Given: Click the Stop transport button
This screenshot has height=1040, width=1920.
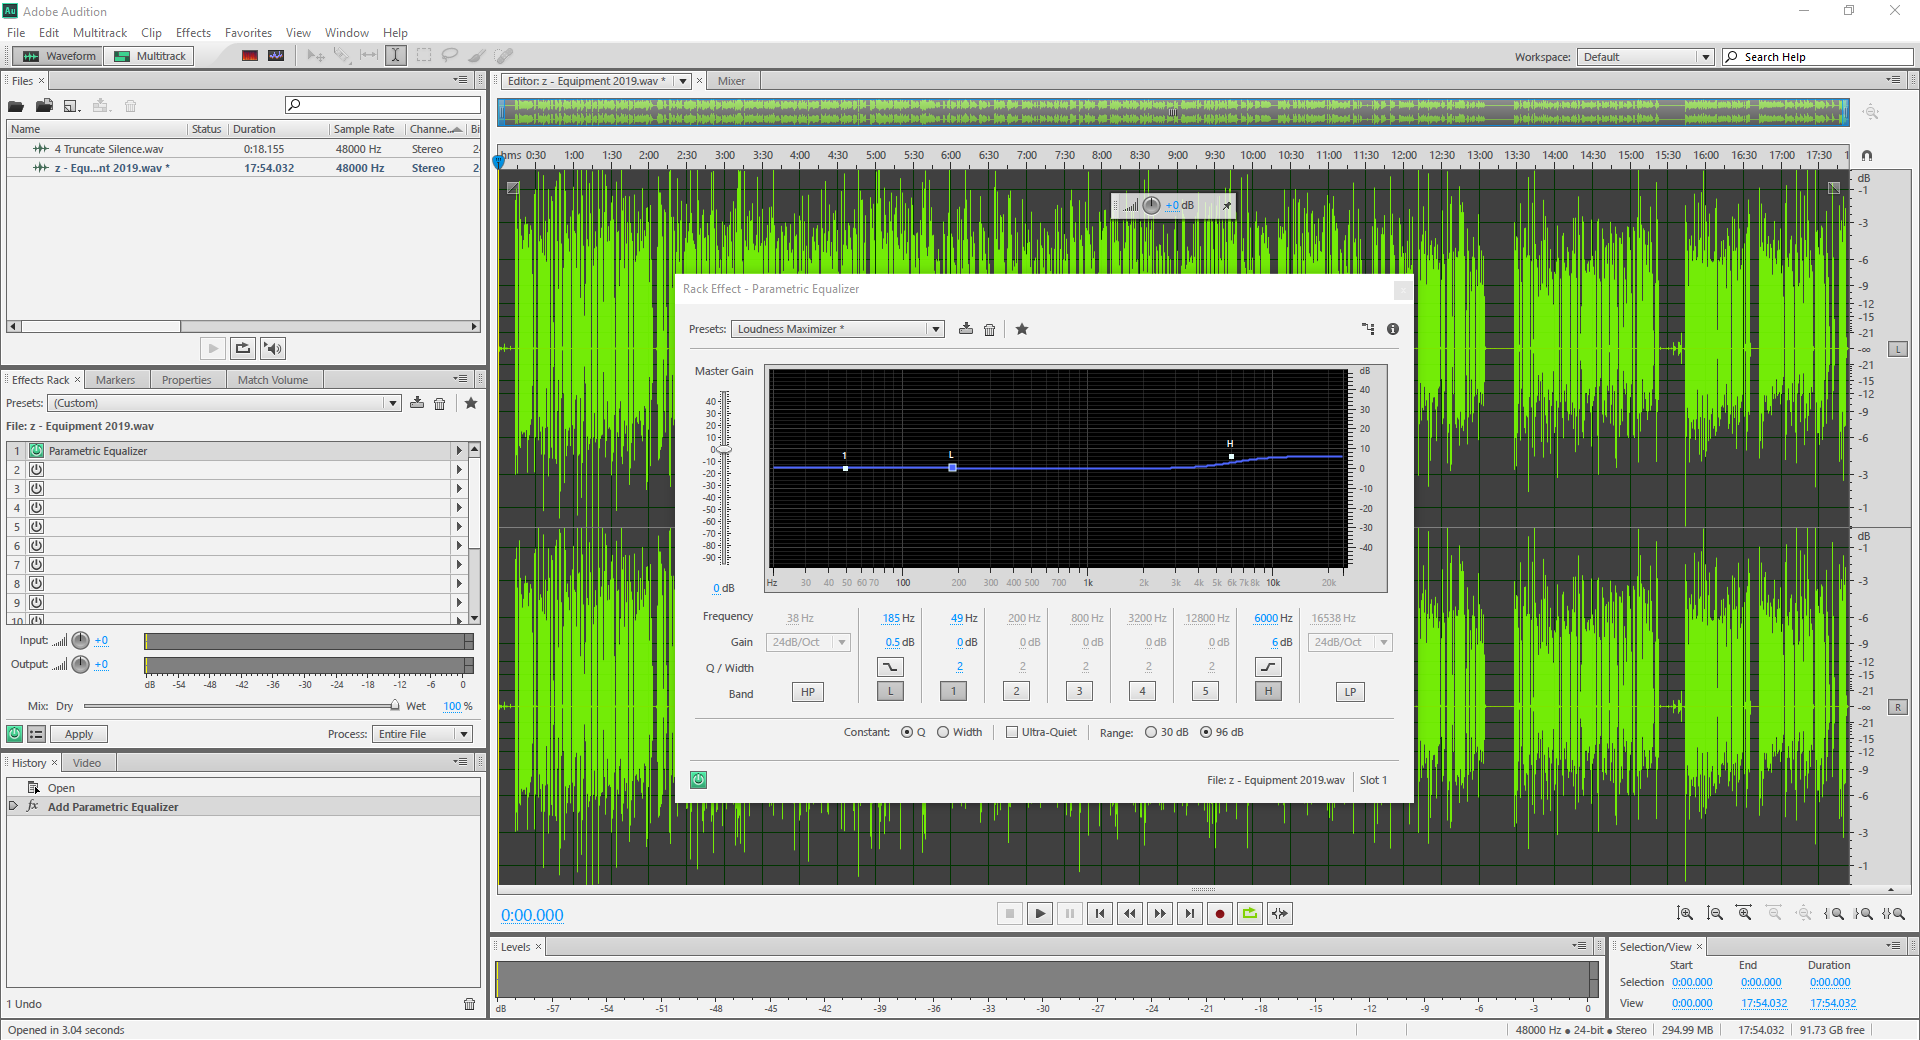Looking at the screenshot, I should 1010,913.
